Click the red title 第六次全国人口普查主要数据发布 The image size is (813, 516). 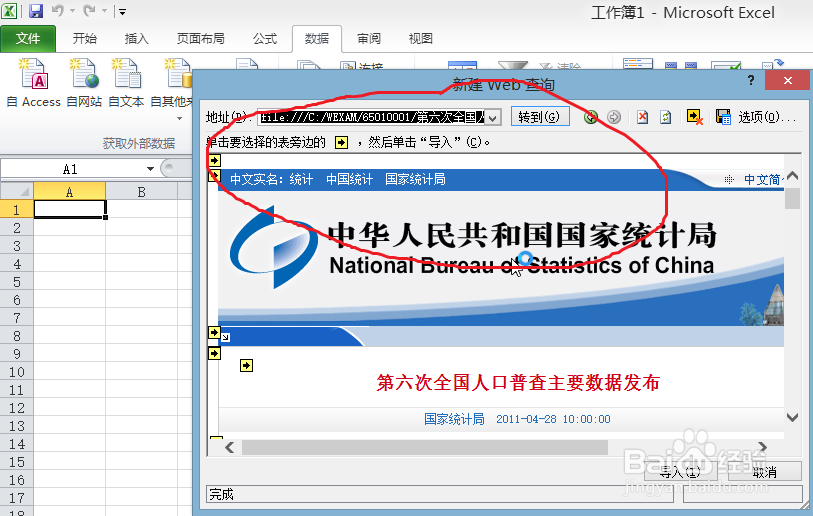518,383
